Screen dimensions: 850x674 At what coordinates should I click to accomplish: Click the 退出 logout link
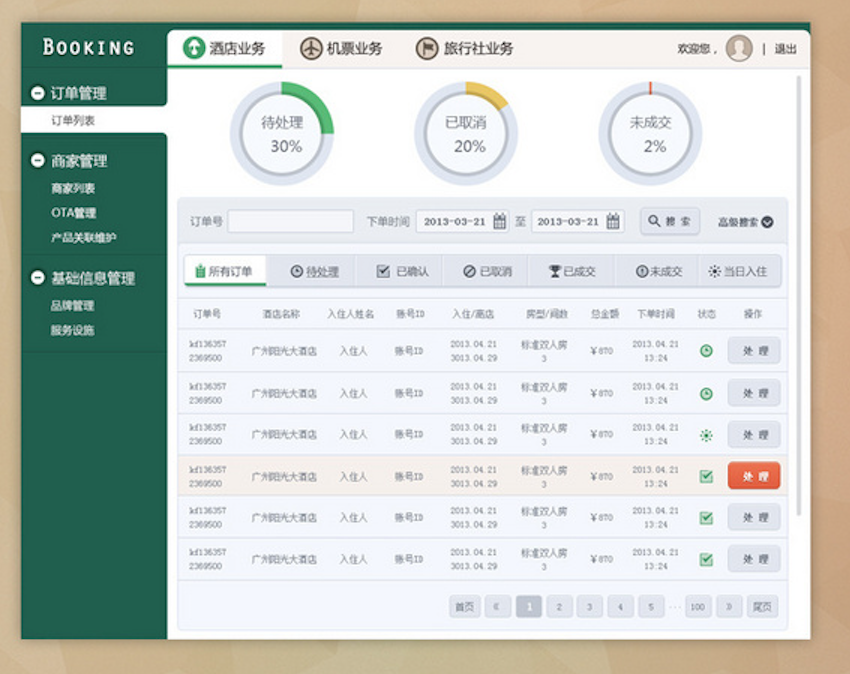coord(786,48)
